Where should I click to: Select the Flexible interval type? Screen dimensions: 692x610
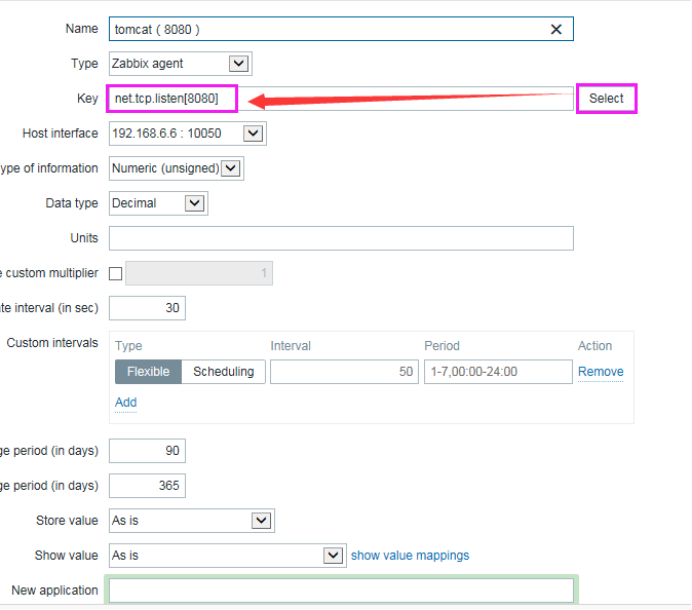tap(148, 372)
